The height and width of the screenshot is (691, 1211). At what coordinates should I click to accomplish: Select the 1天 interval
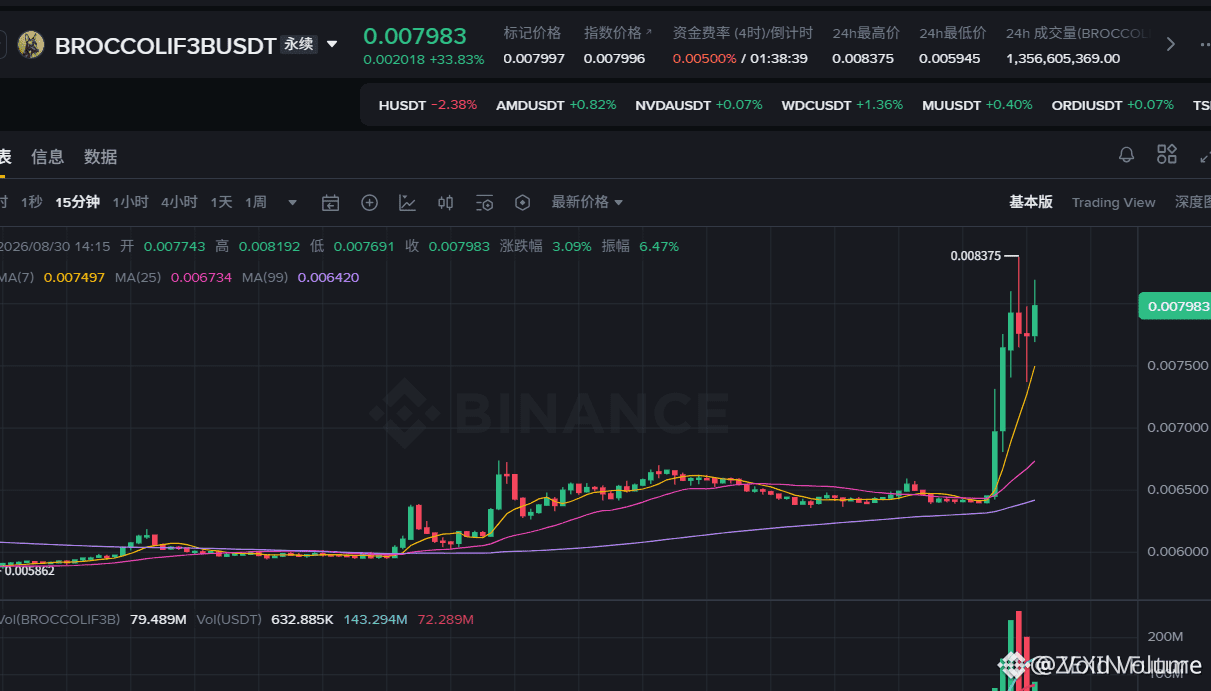[221, 202]
